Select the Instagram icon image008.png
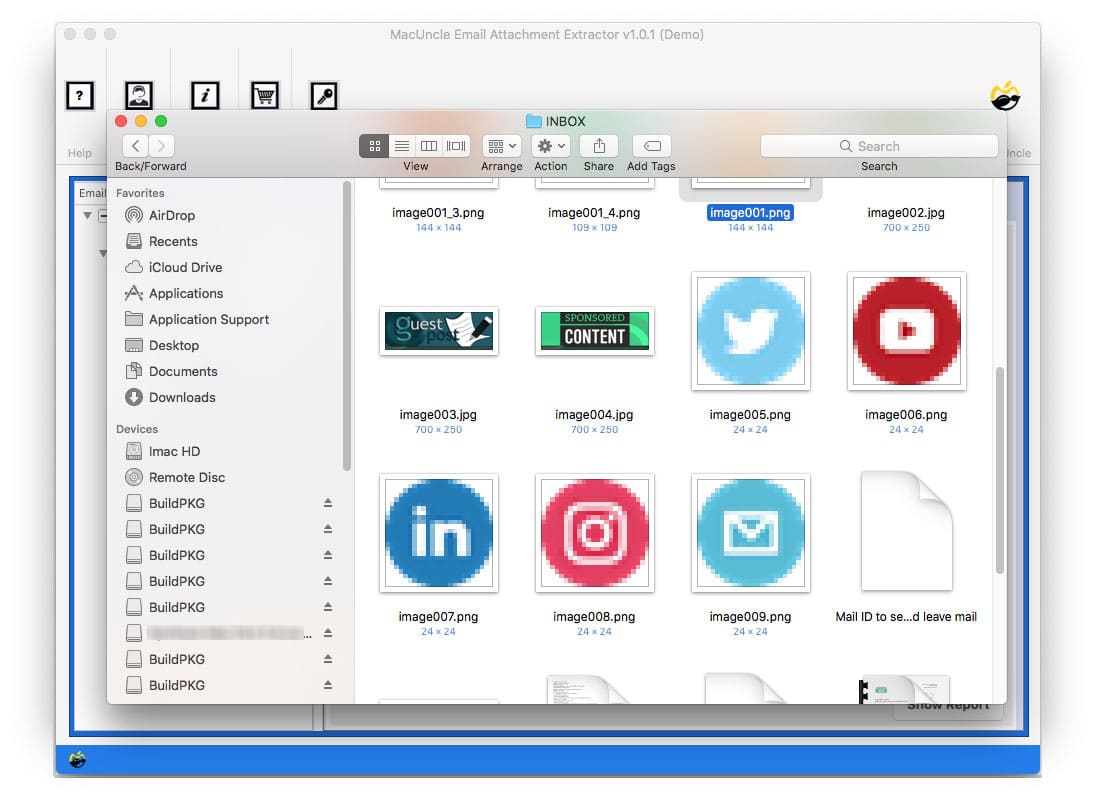 pos(595,533)
